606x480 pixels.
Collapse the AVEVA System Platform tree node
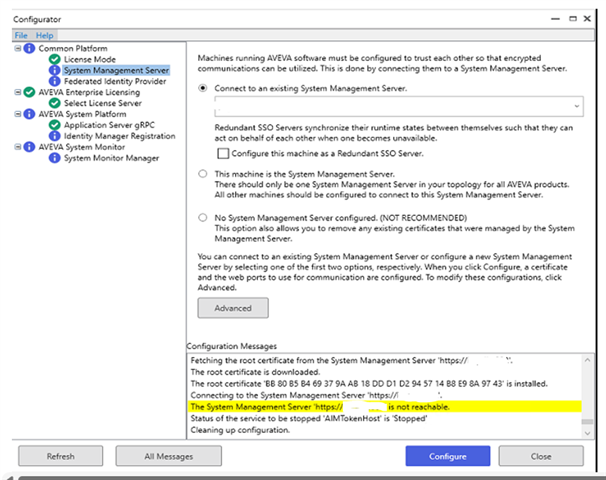click(x=17, y=114)
